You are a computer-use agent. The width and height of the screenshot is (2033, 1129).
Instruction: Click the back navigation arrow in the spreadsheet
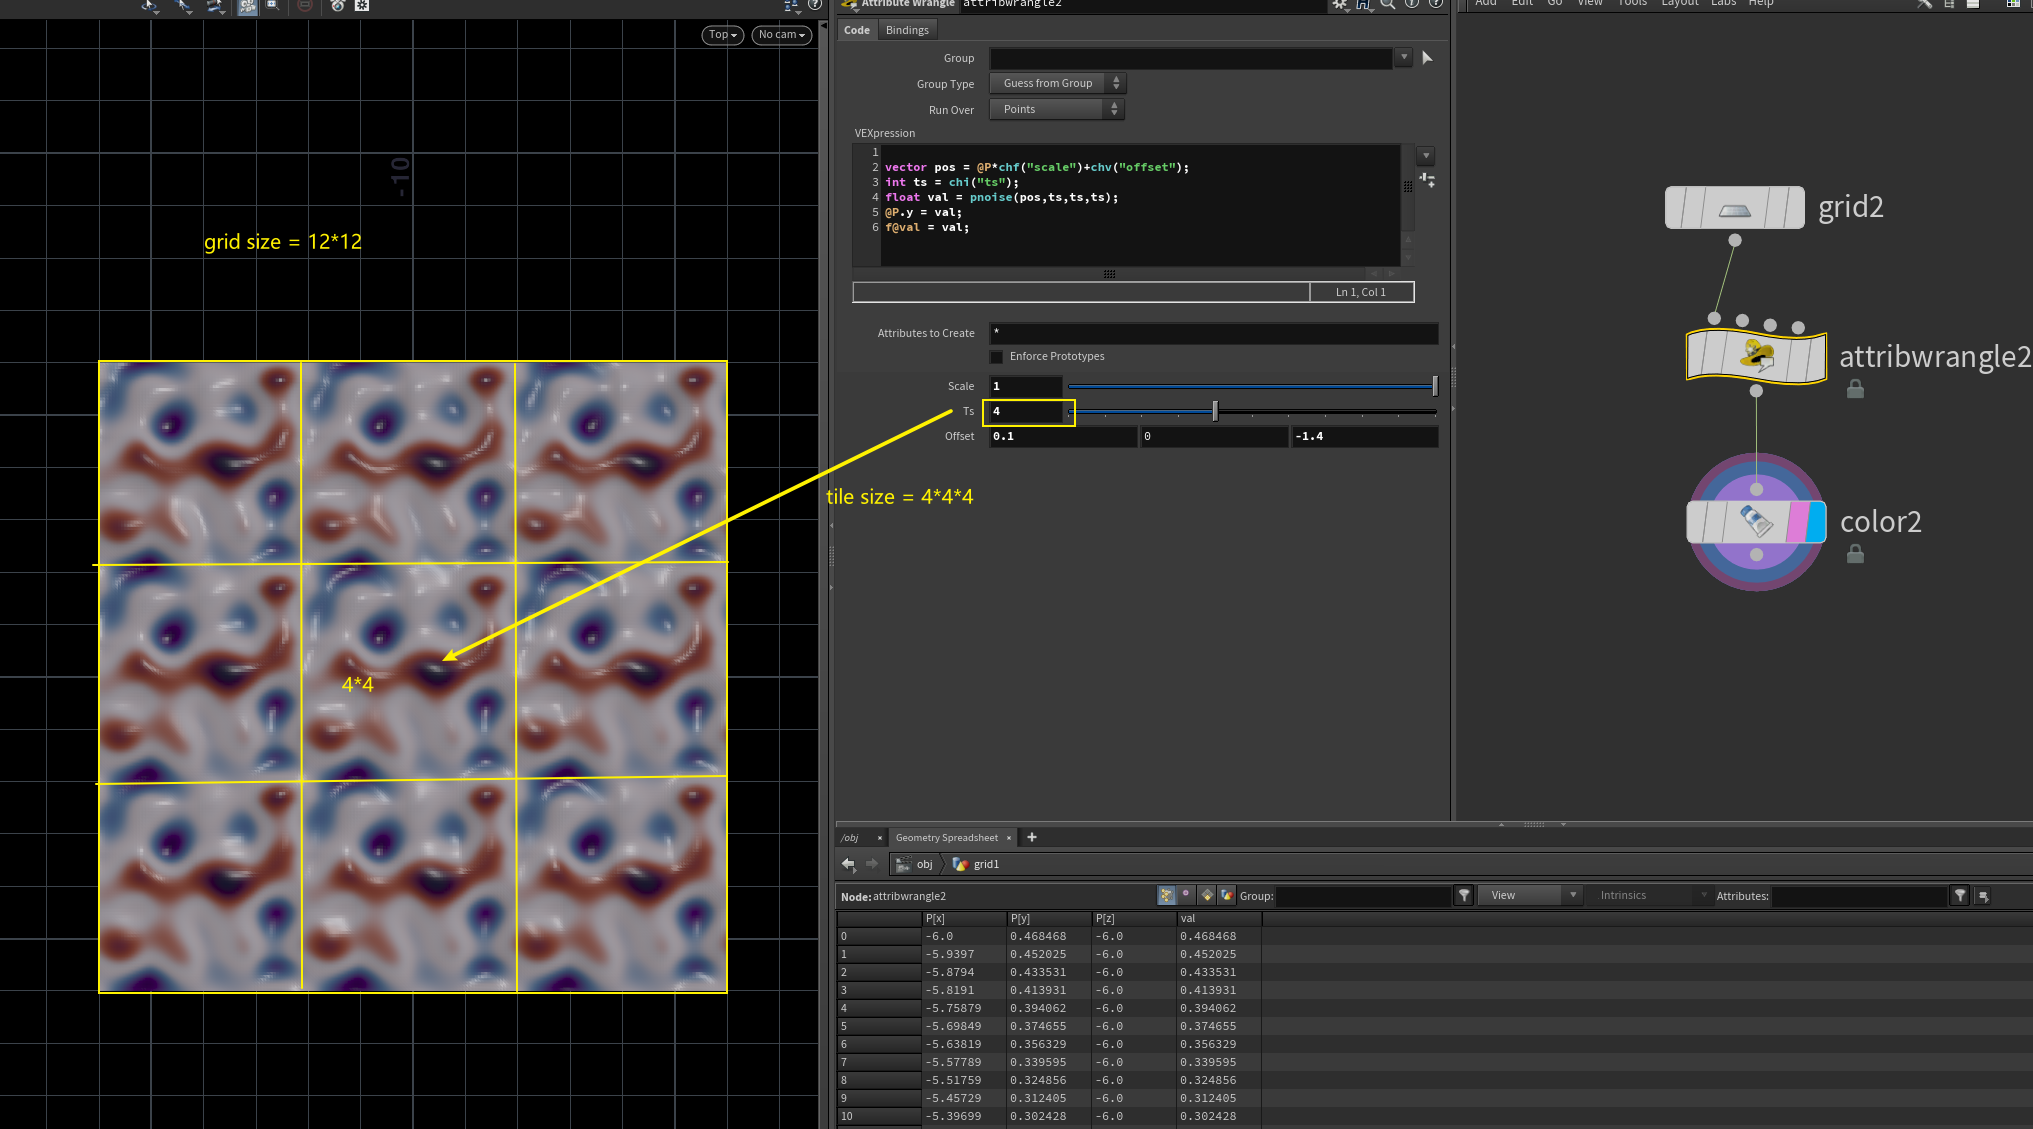(x=849, y=864)
